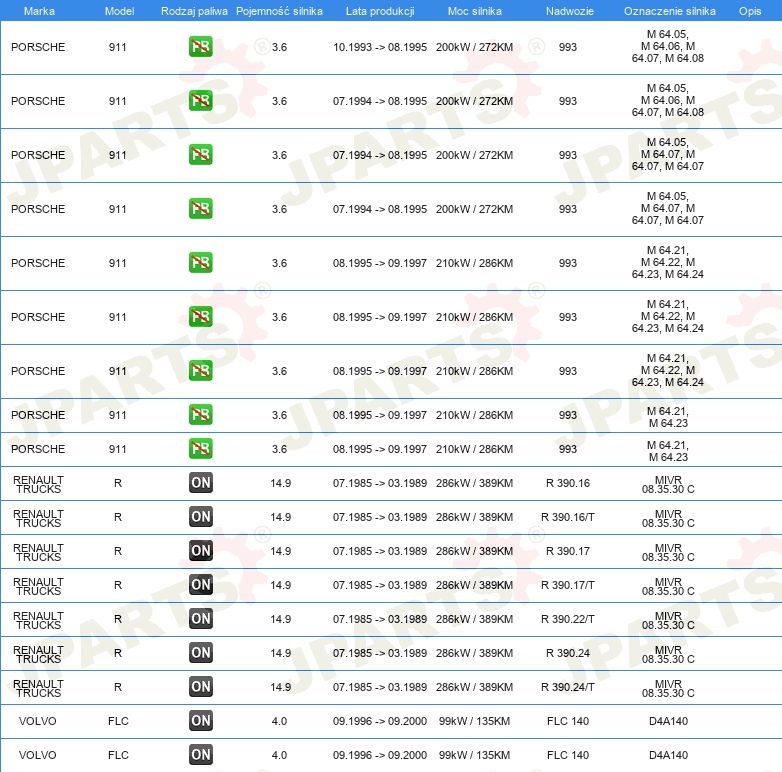Select the Model column header
Image resolution: width=782 pixels, height=772 pixels.
[119, 11]
